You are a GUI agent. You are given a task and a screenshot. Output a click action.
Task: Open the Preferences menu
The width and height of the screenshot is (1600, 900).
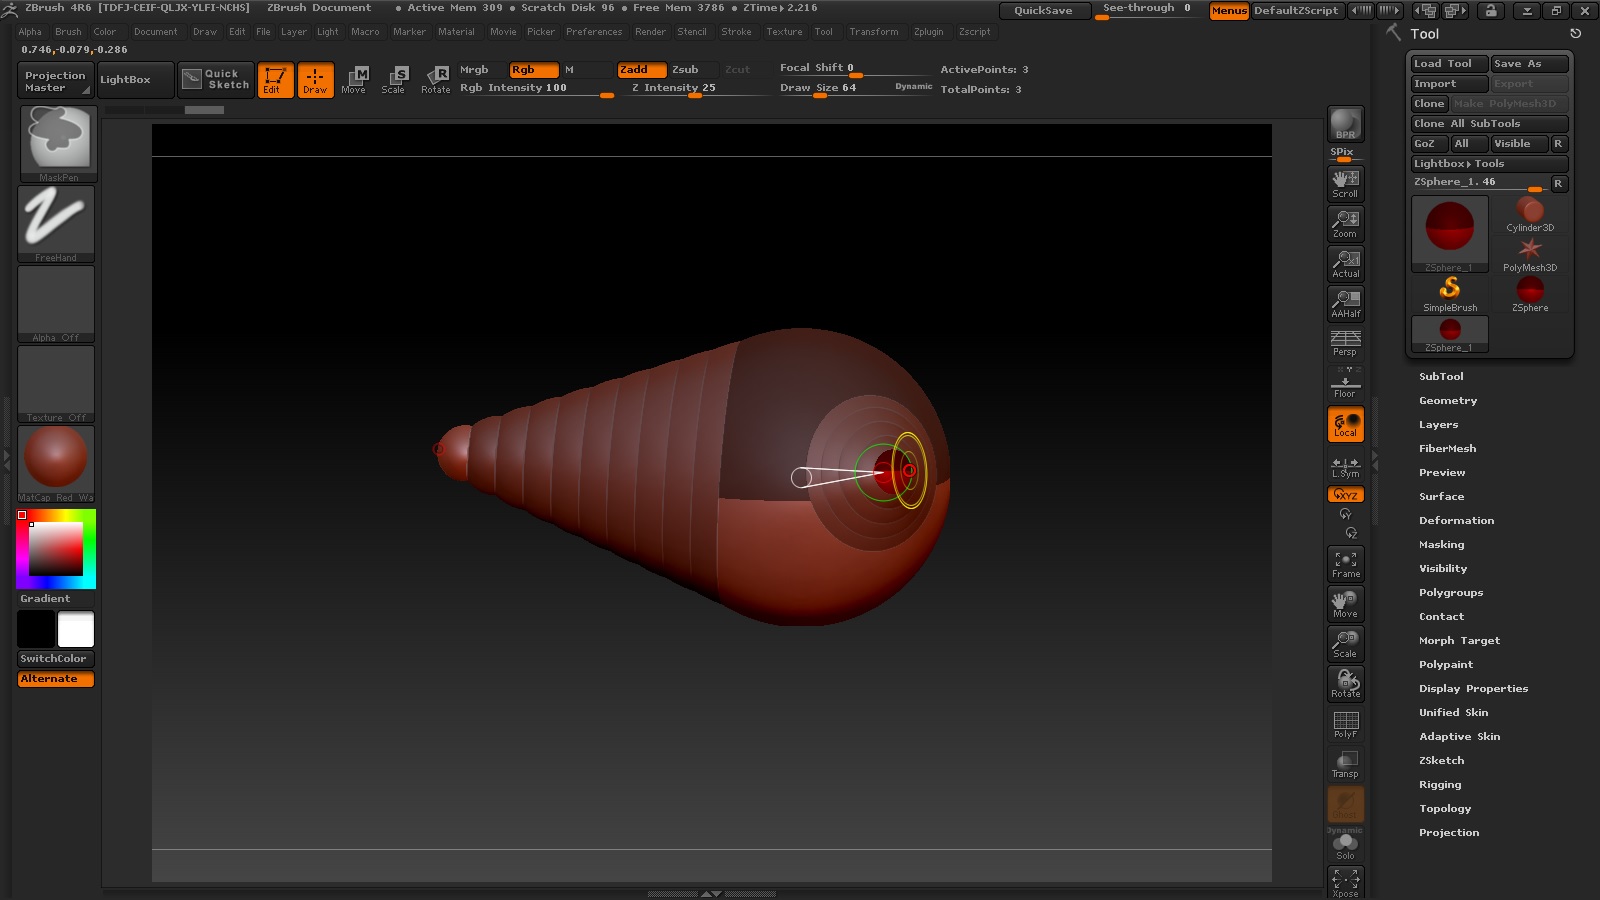[593, 32]
